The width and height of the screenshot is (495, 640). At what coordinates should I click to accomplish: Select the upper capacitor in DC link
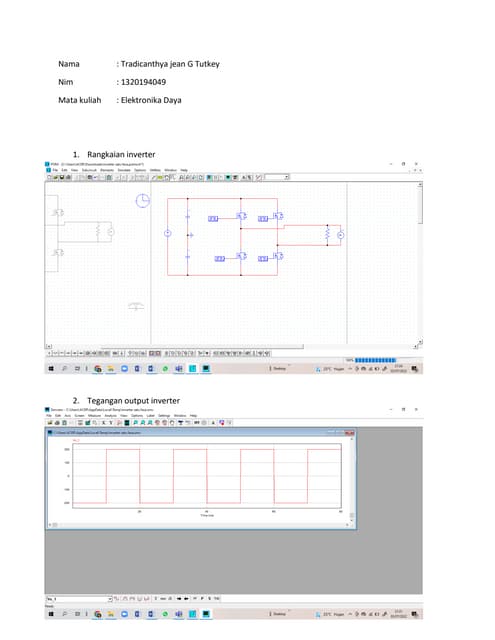tap(188, 216)
